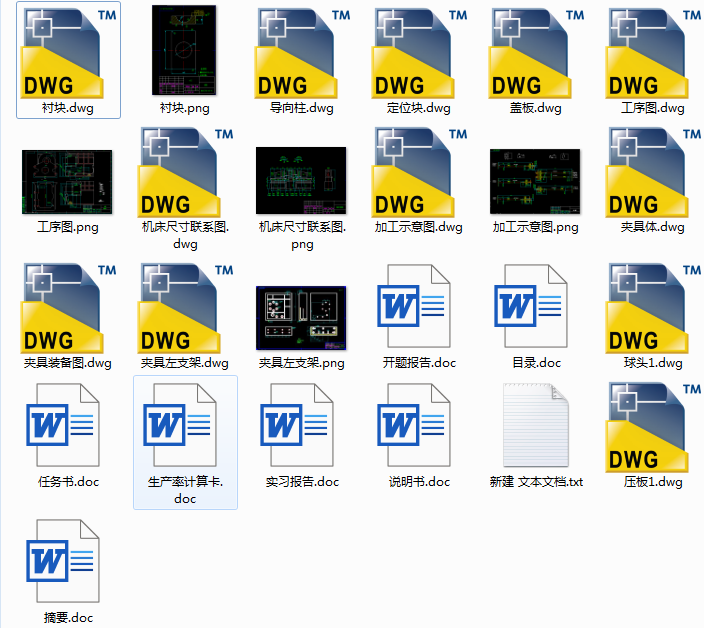Select the 工序图.dwg file icon

coord(653,53)
